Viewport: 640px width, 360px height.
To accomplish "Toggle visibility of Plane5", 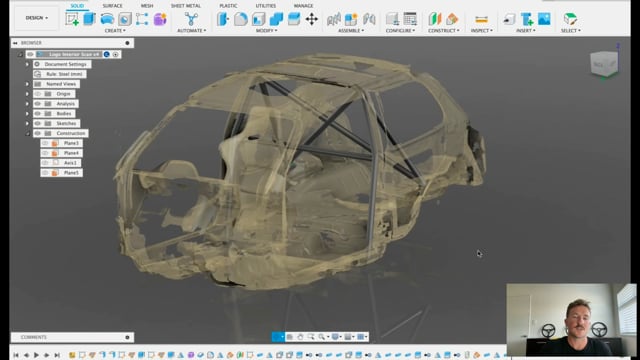I will (x=45, y=173).
